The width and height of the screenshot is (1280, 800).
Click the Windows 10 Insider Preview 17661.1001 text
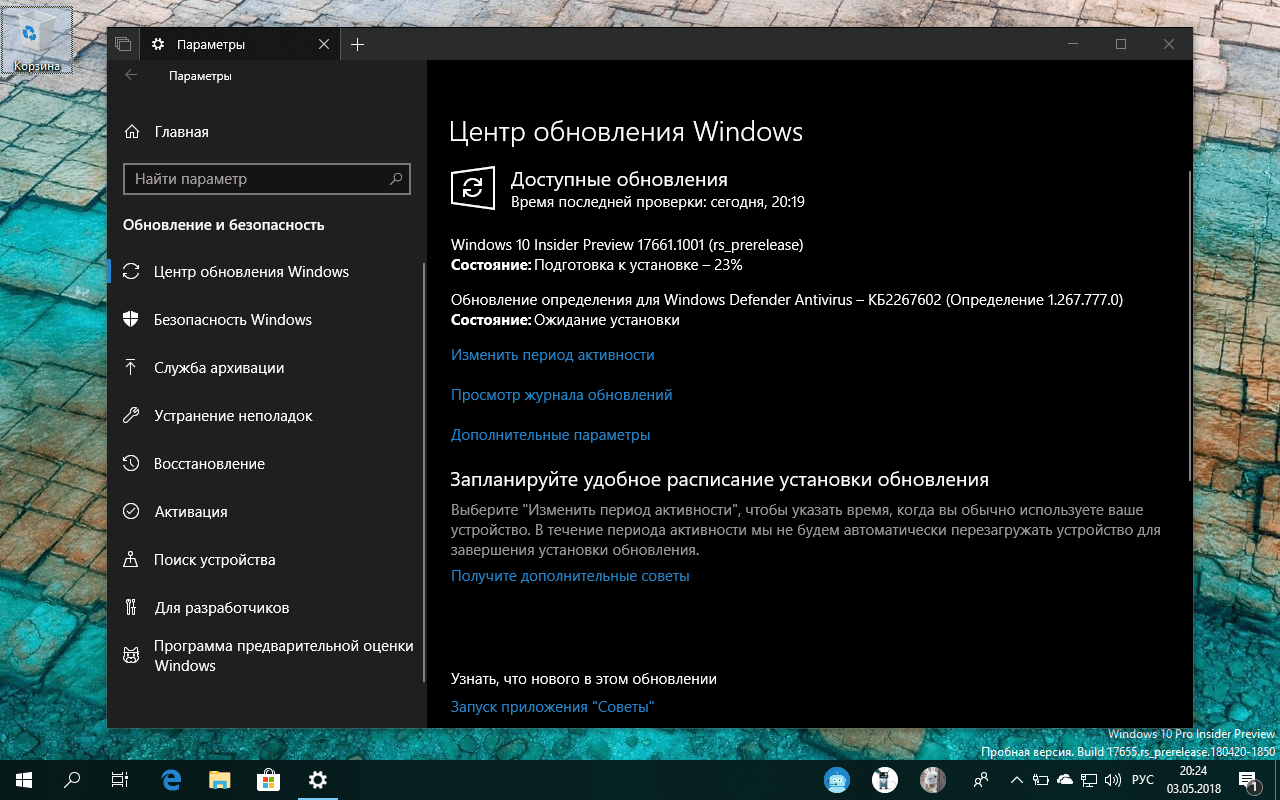coord(627,244)
